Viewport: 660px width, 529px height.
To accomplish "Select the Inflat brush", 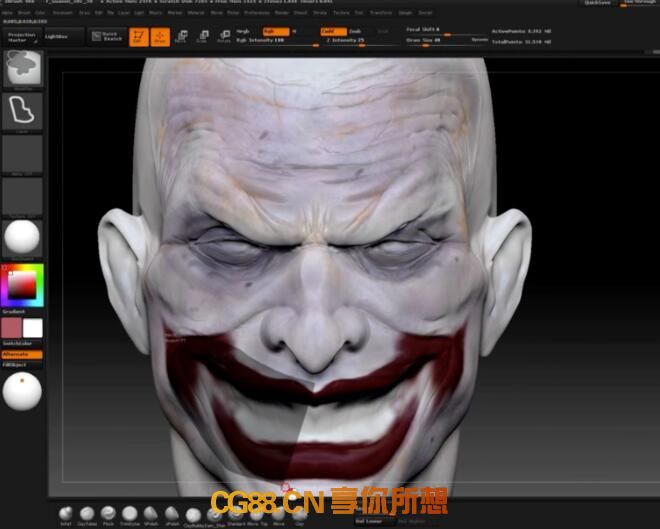I will (66, 516).
